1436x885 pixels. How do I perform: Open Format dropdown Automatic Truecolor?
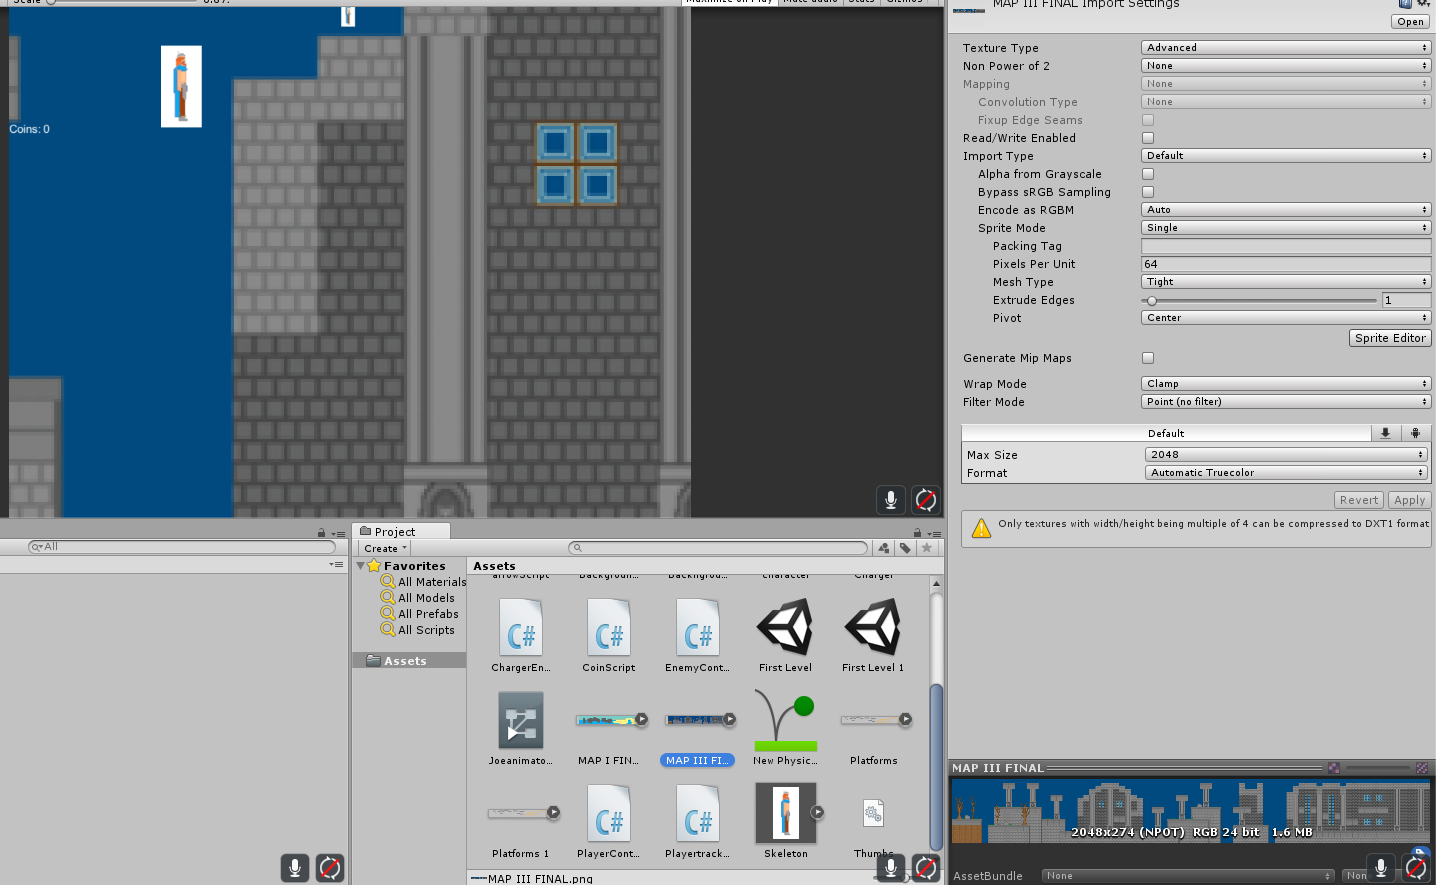click(x=1286, y=473)
